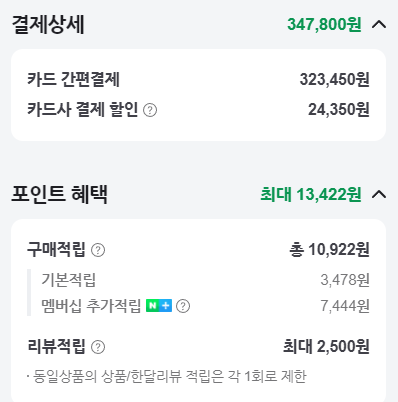Click the 323,450원 card payment amount

coord(334,80)
